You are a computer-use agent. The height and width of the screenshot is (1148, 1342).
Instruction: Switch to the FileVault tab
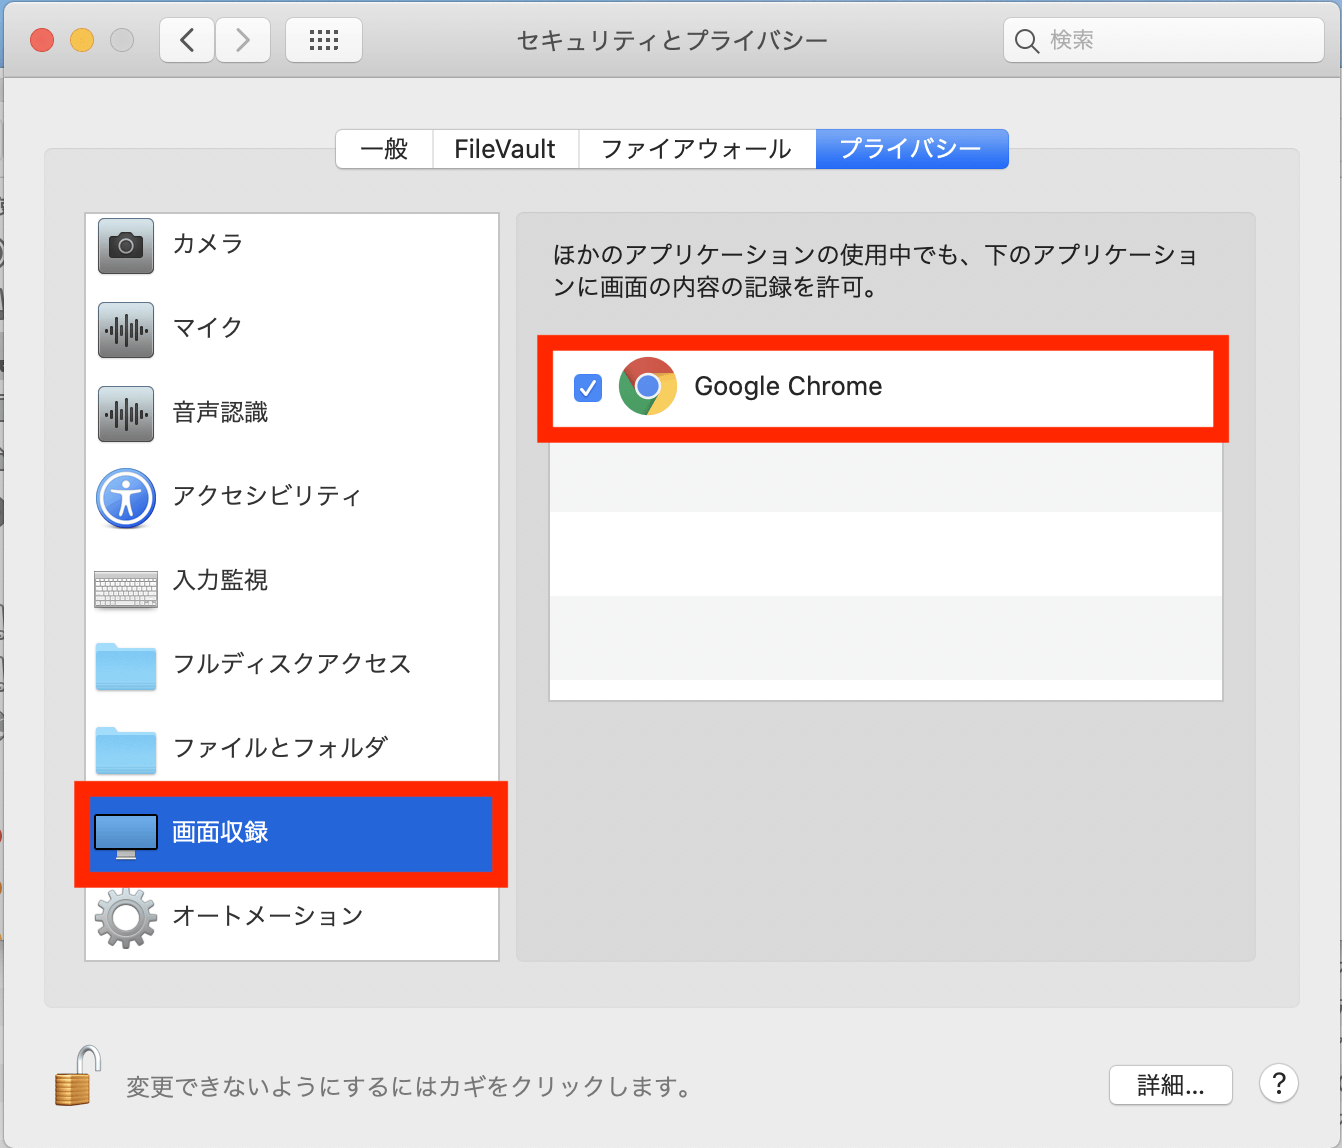pyautogui.click(x=505, y=149)
